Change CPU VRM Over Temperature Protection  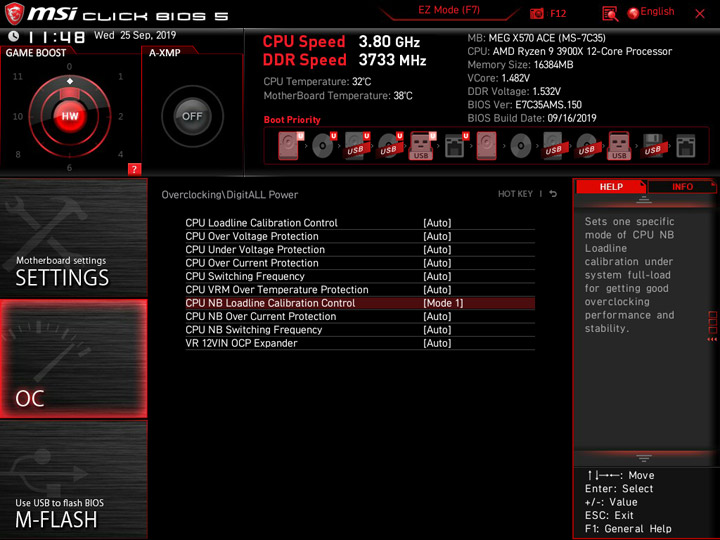[x=360, y=290]
